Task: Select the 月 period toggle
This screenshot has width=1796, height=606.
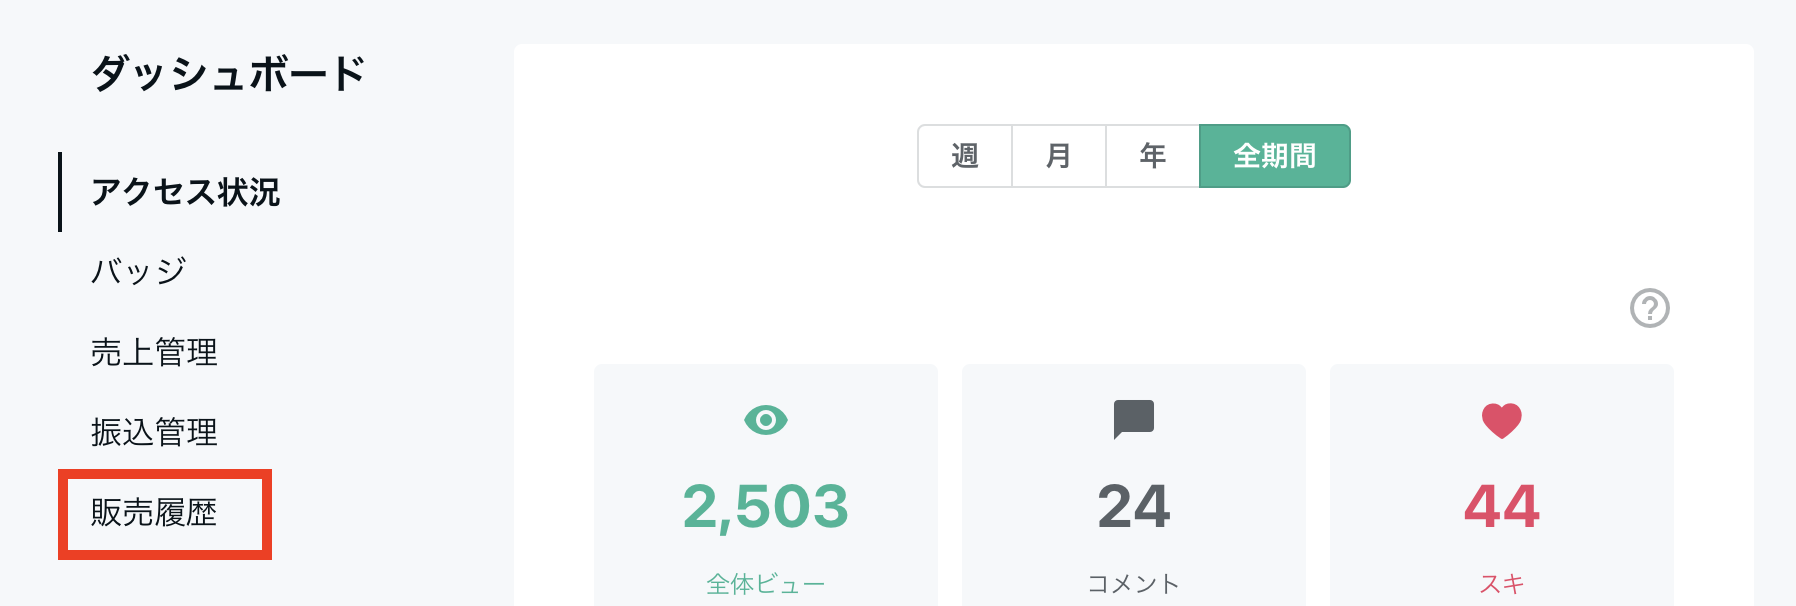Action: [1059, 156]
